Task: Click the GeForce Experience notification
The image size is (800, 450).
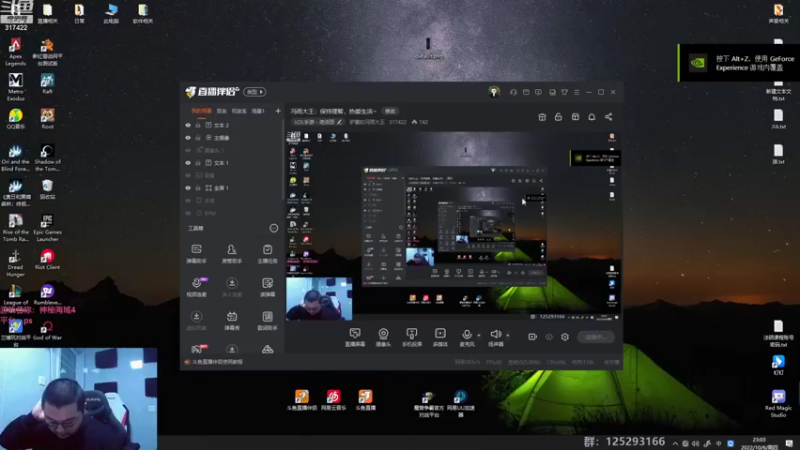Action: pos(739,63)
